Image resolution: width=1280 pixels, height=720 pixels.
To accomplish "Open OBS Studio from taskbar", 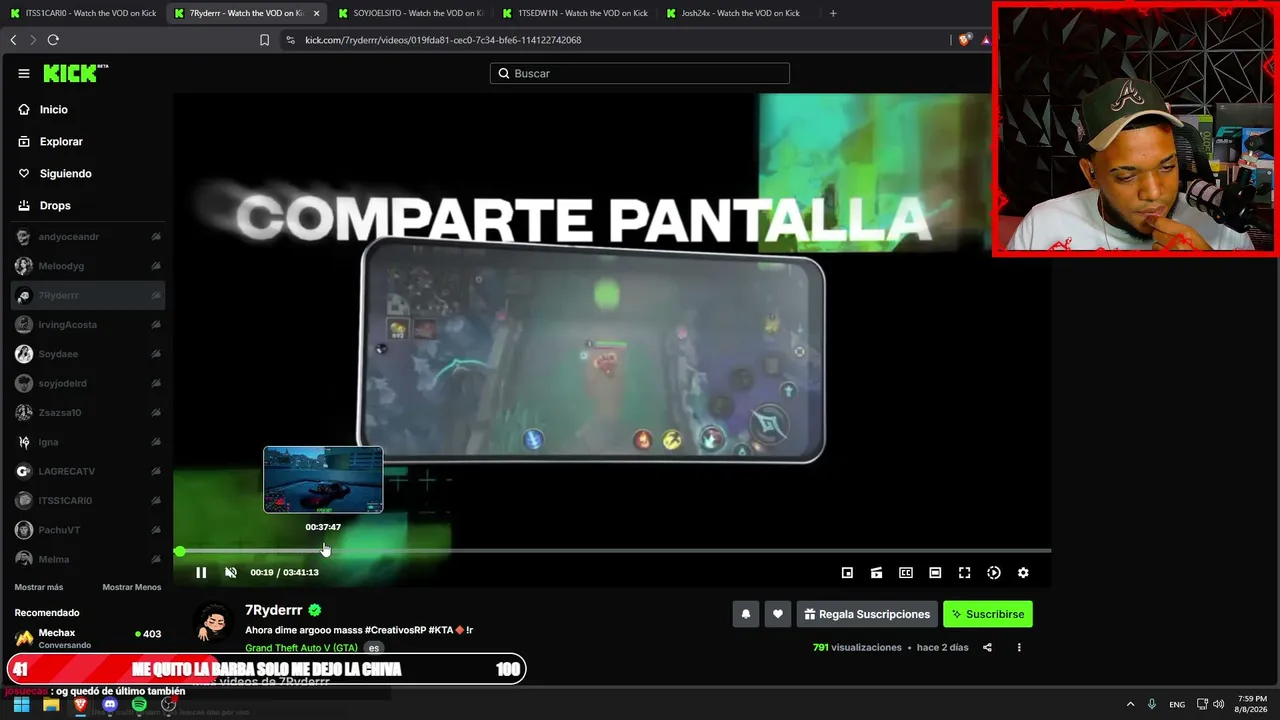I will 169,704.
